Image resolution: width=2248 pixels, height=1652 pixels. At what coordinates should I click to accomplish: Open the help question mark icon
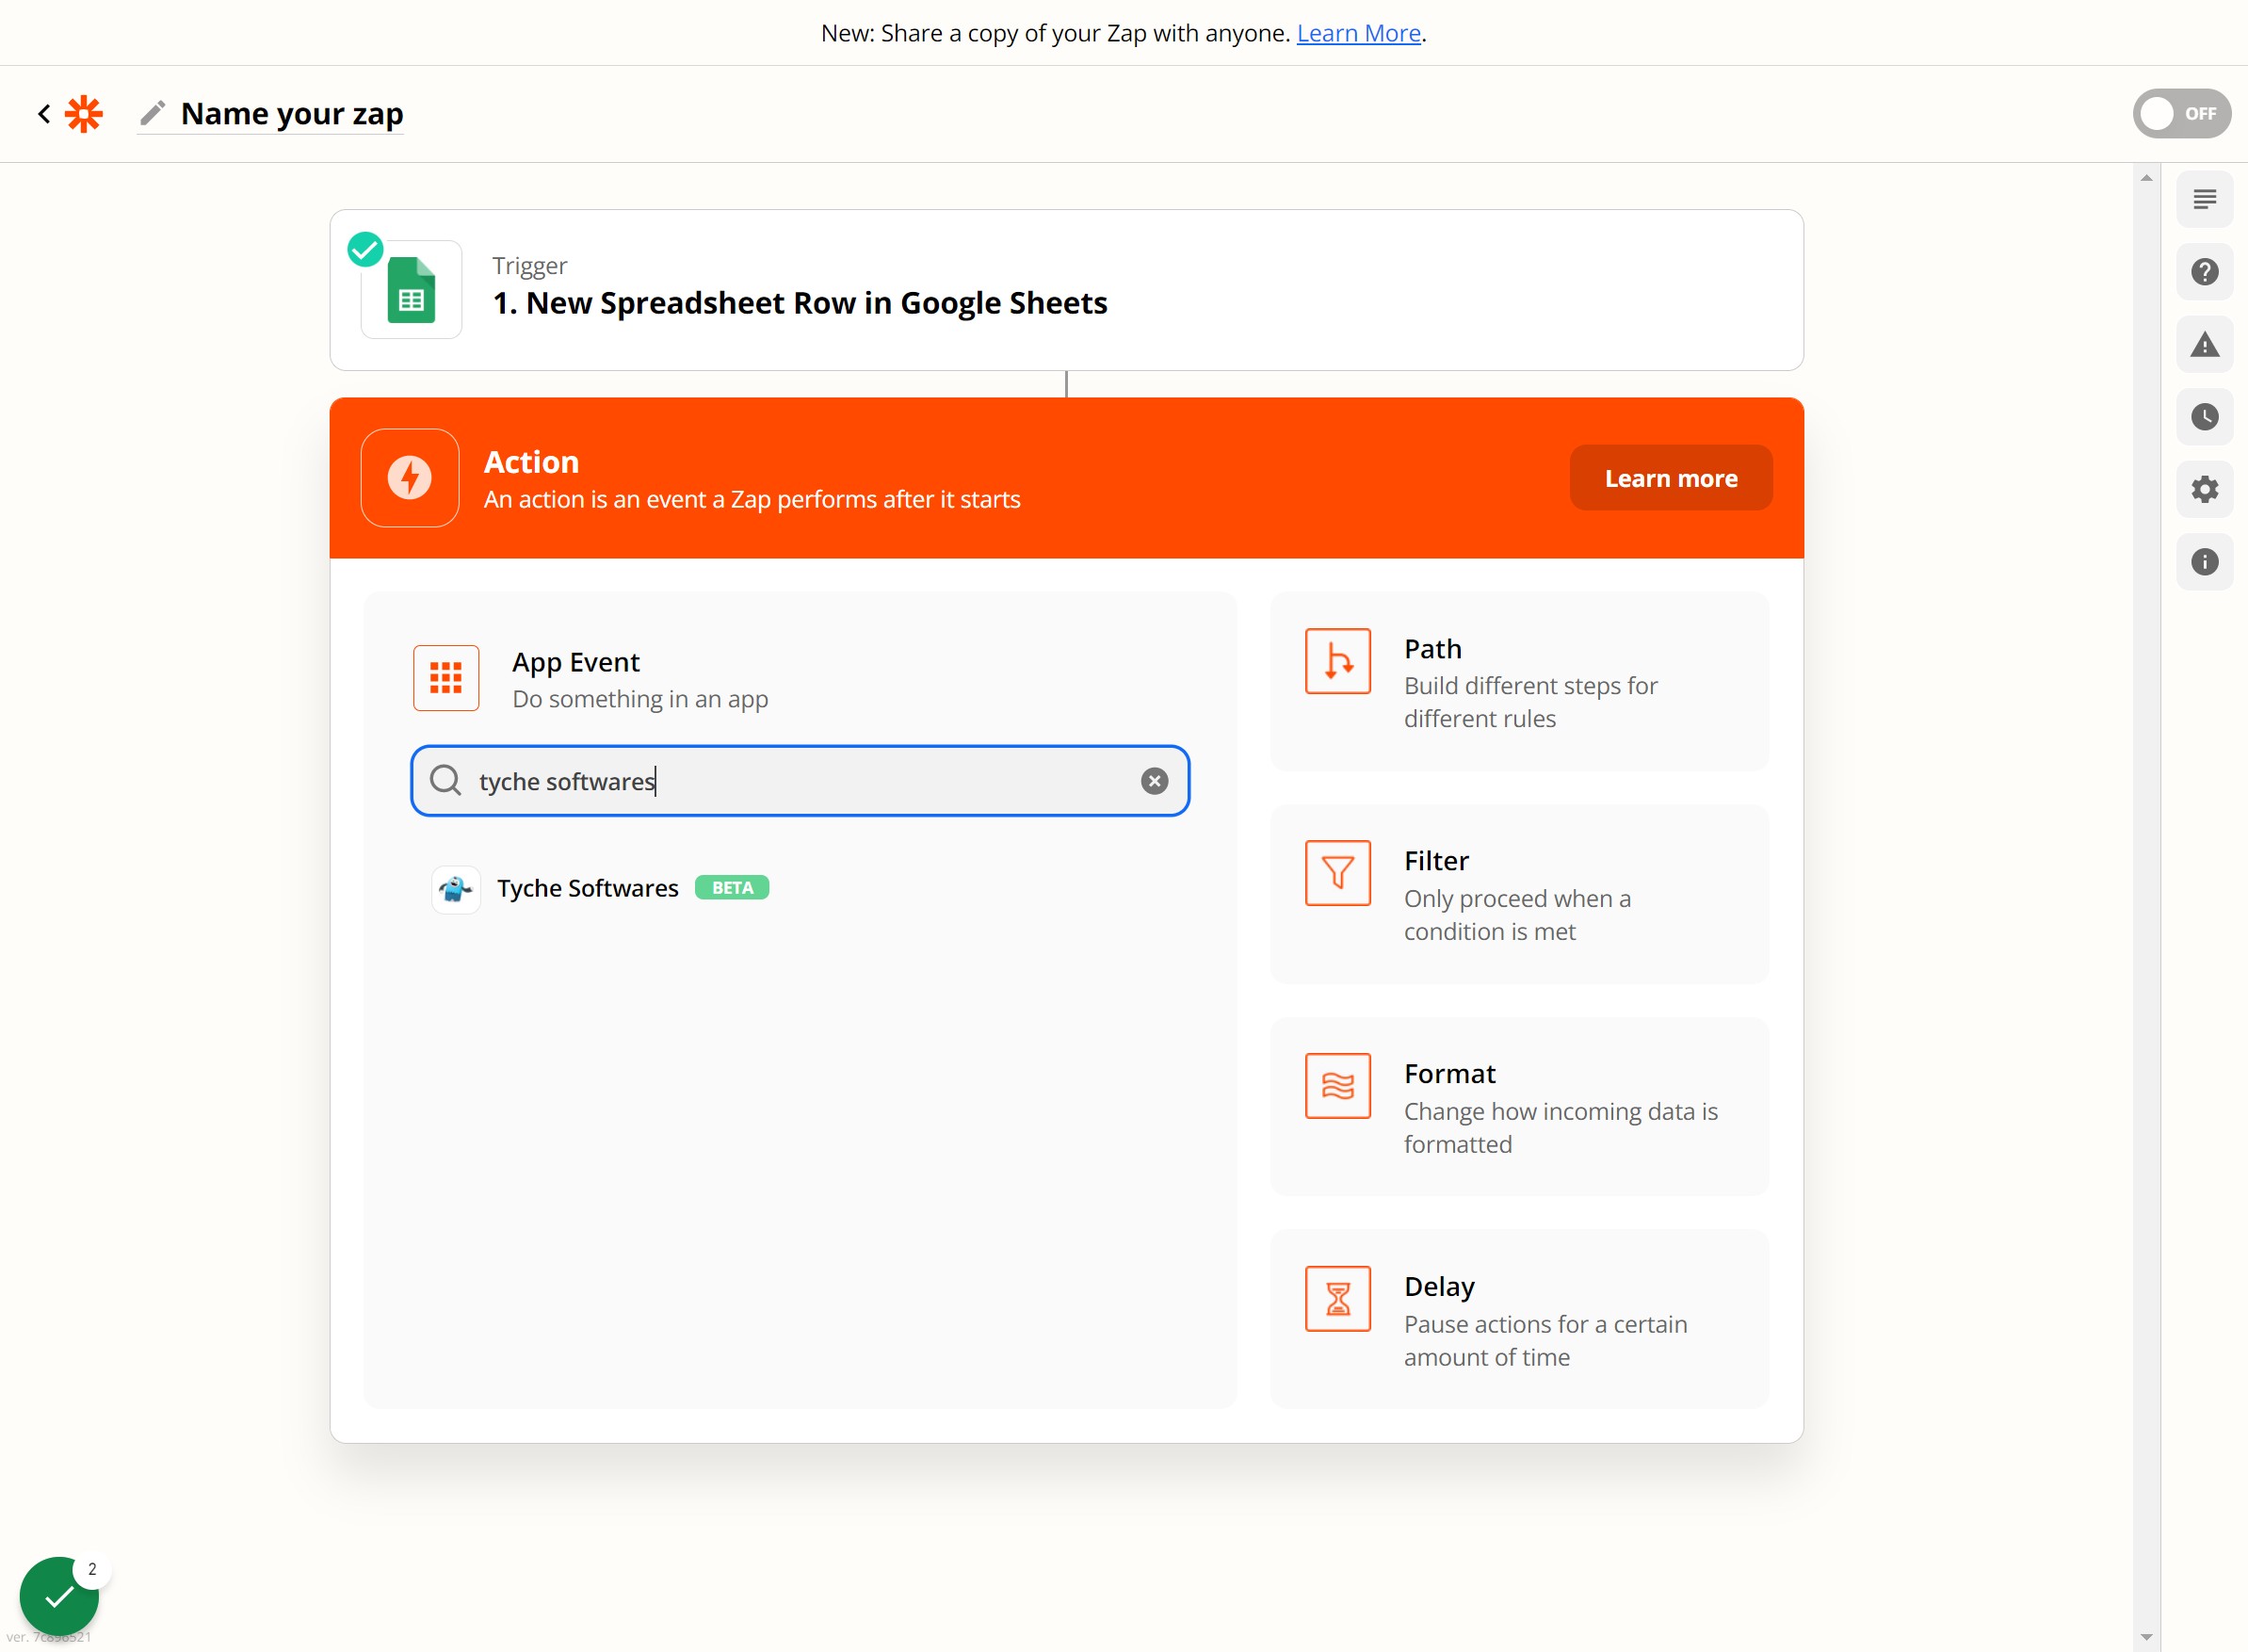point(2204,272)
